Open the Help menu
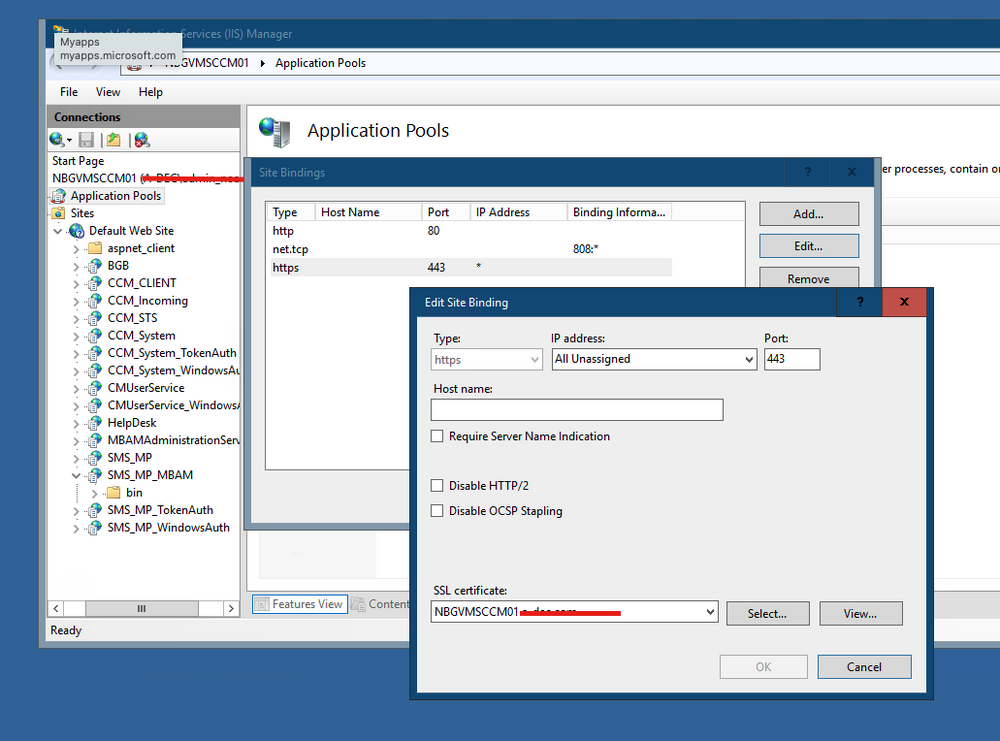Screen dimensions: 1000x741 point(151,92)
